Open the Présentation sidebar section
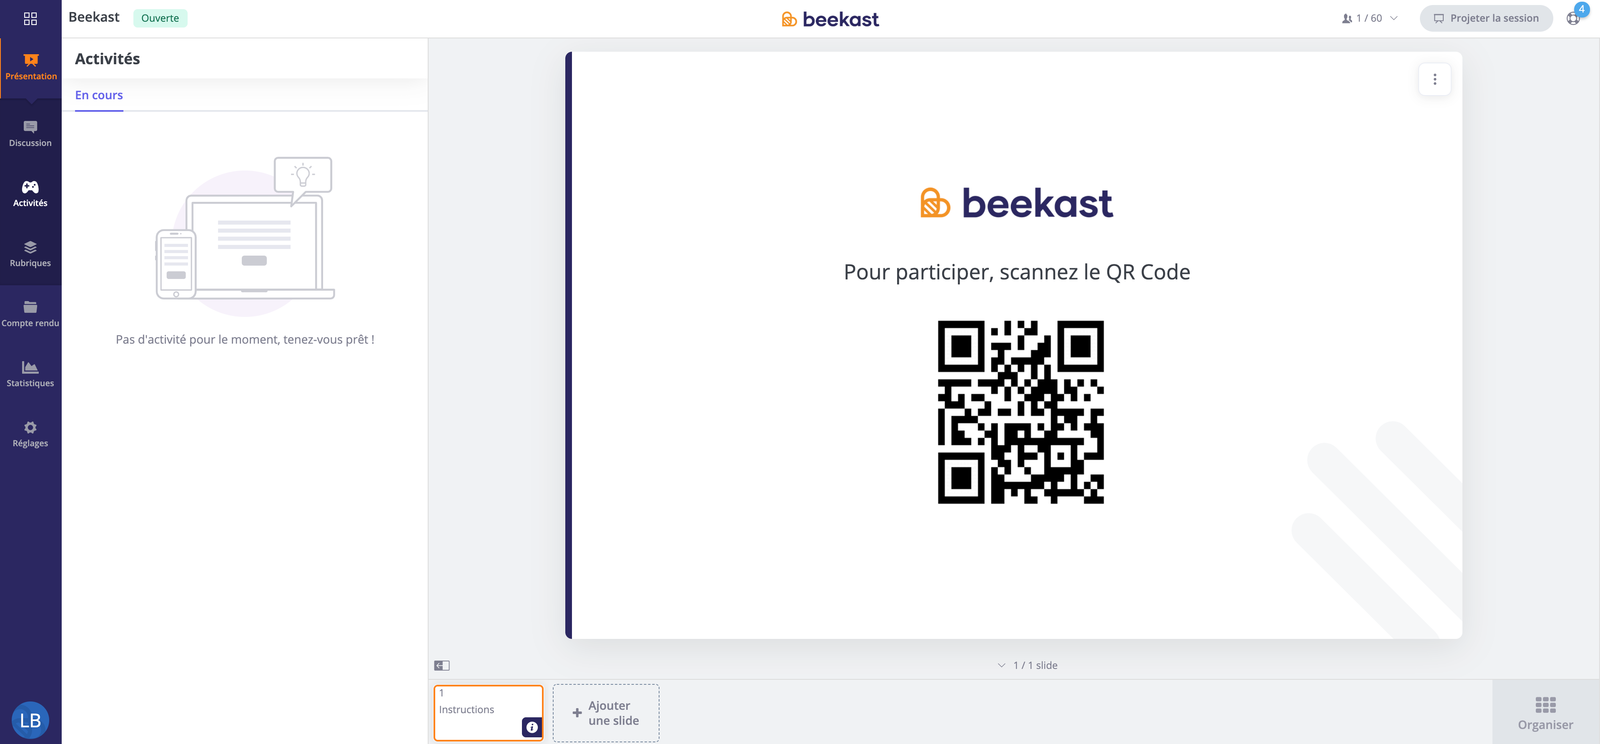The height and width of the screenshot is (744, 1600). [x=31, y=67]
